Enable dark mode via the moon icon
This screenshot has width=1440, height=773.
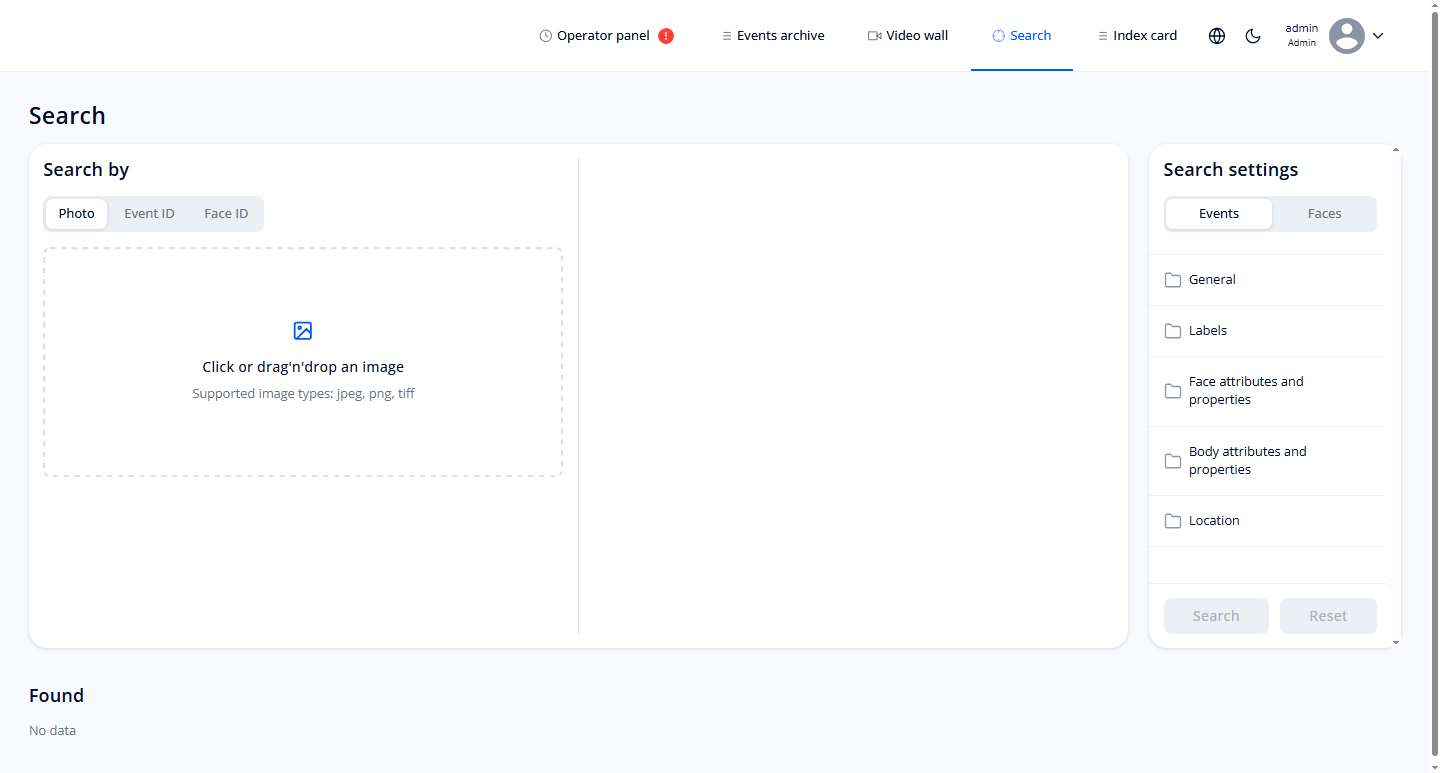[1253, 35]
